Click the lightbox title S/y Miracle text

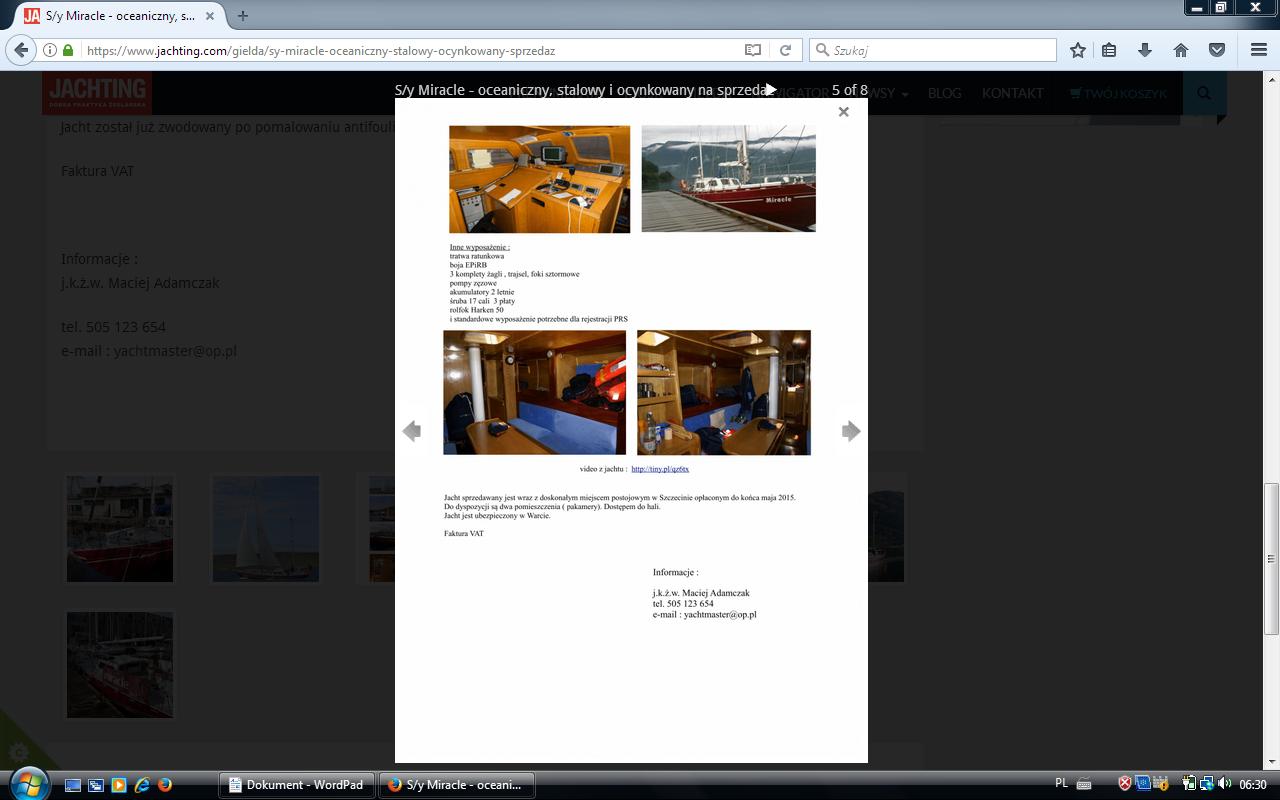[580, 90]
